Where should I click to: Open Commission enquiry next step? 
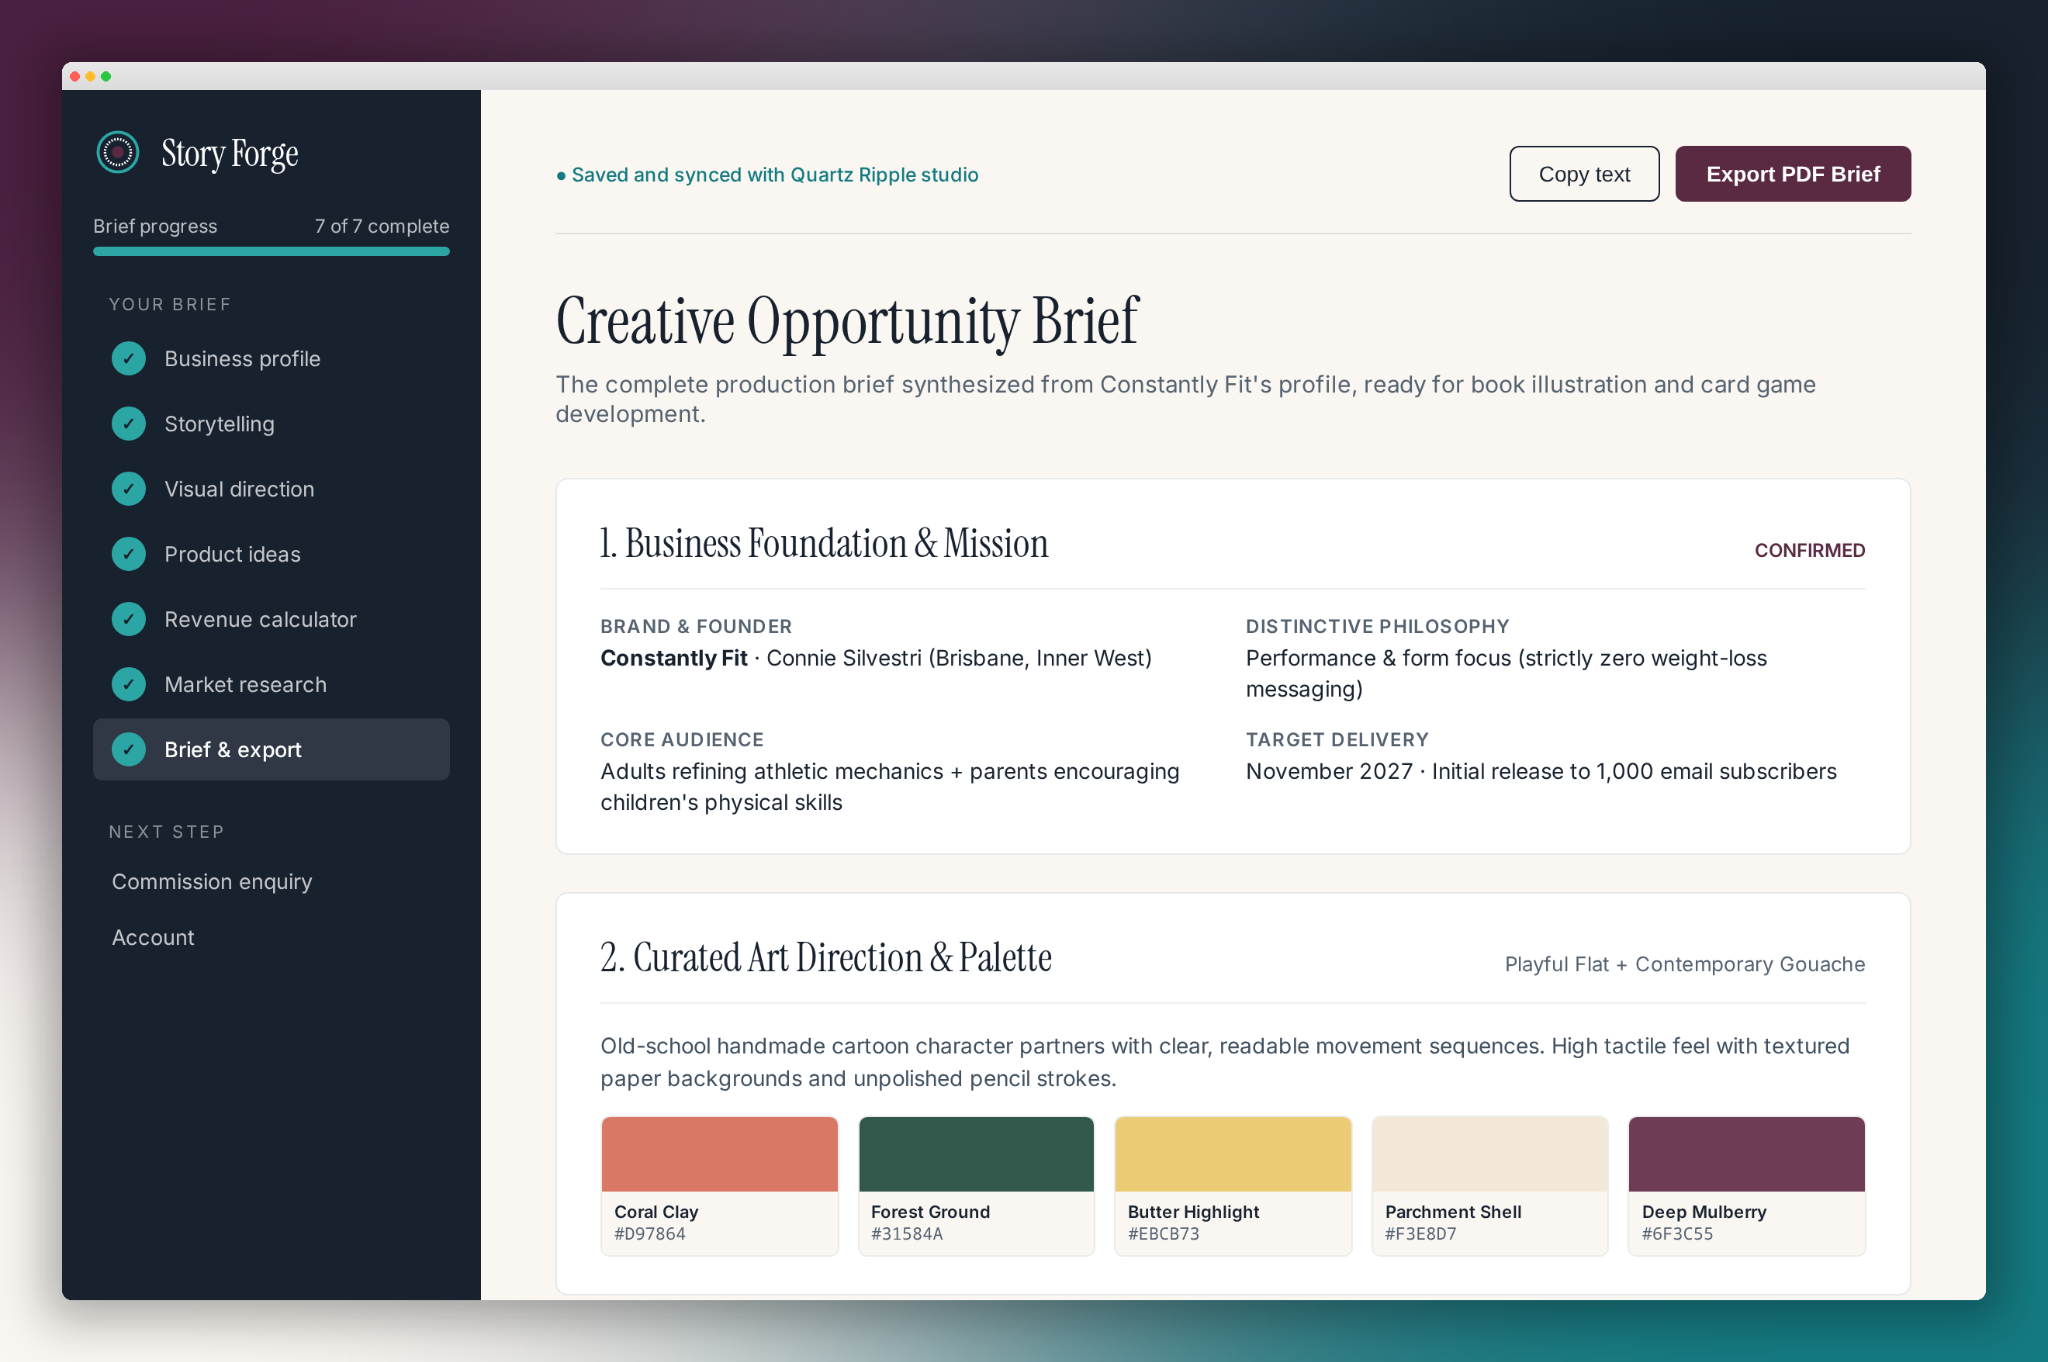(x=212, y=881)
